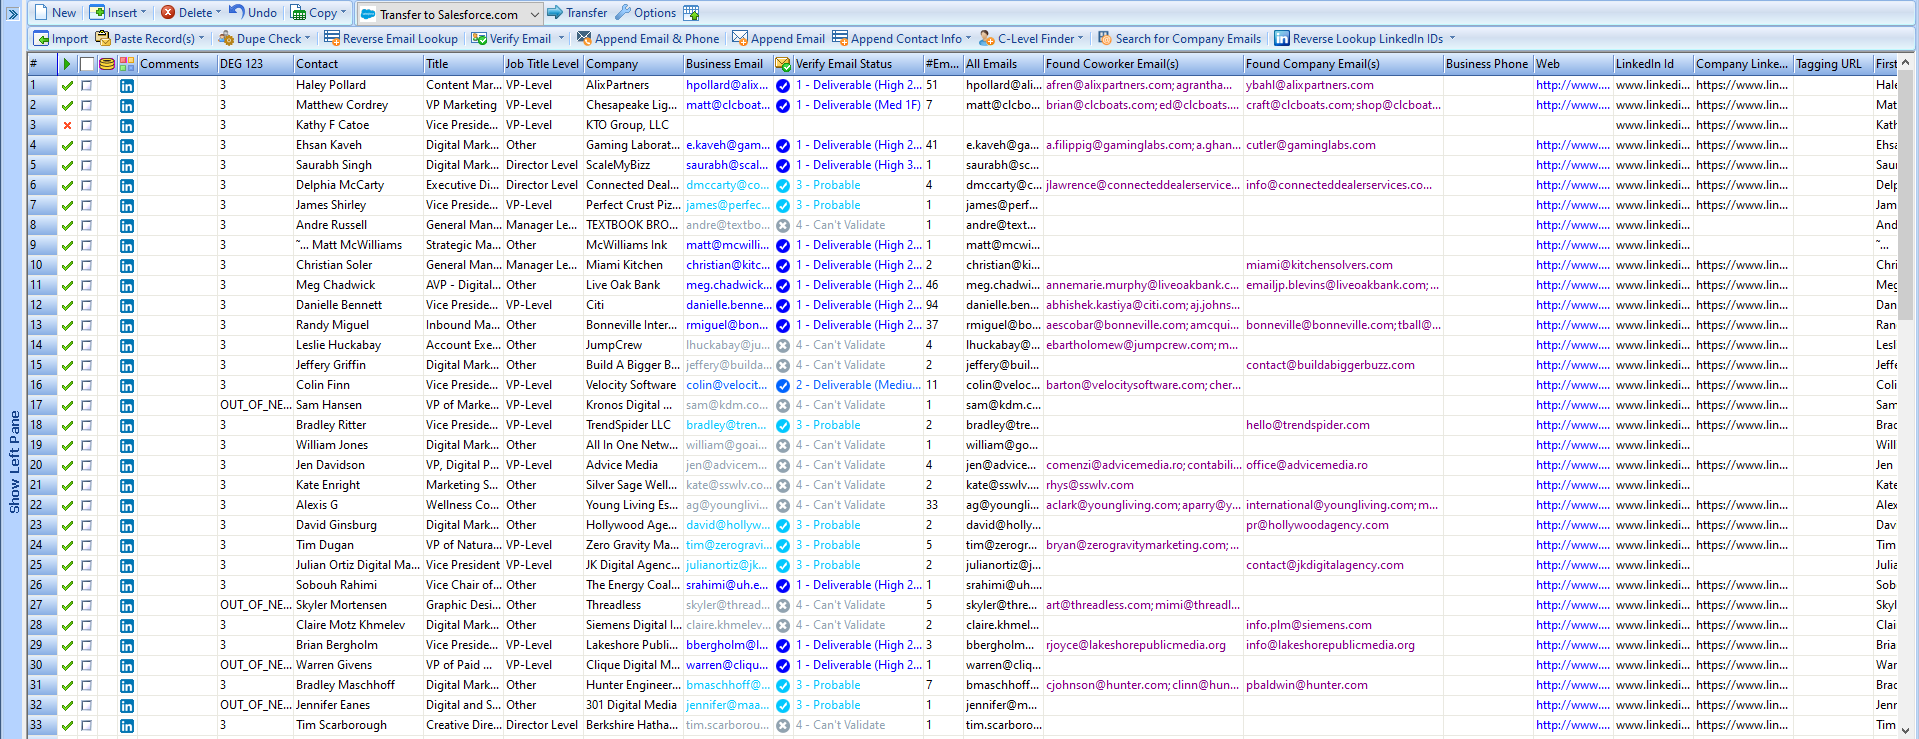
Task: Expand the Transfer to Salesforce.com combo box
Action: (x=535, y=14)
